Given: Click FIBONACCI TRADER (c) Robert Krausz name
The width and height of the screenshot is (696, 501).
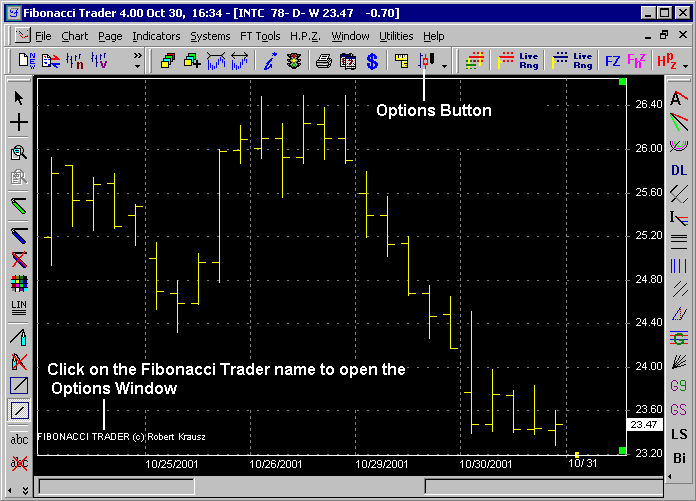Looking at the screenshot, I should 121,437.
